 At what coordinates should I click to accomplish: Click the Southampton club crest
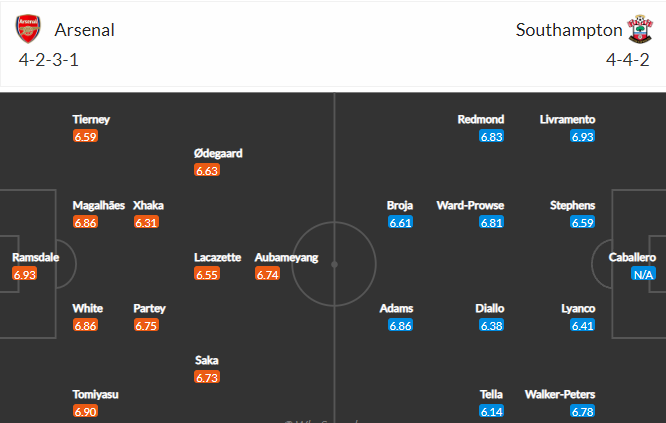(639, 29)
